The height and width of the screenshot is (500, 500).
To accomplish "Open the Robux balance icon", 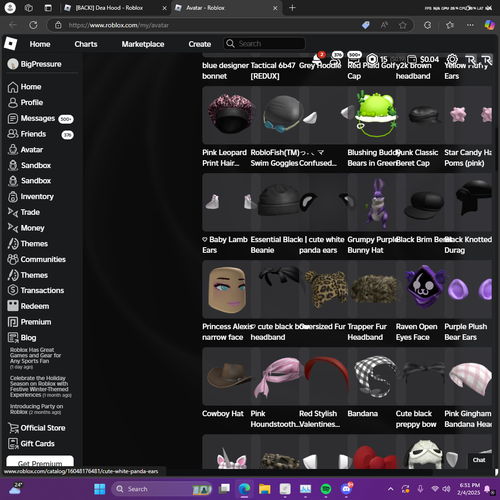I will coord(372,59).
